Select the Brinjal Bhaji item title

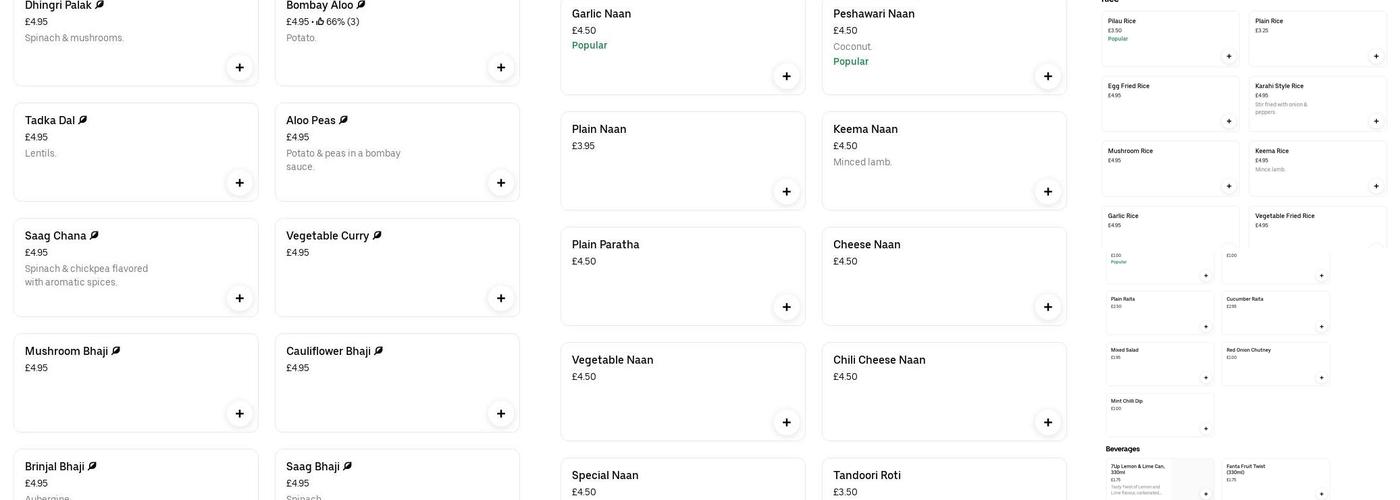coord(55,467)
